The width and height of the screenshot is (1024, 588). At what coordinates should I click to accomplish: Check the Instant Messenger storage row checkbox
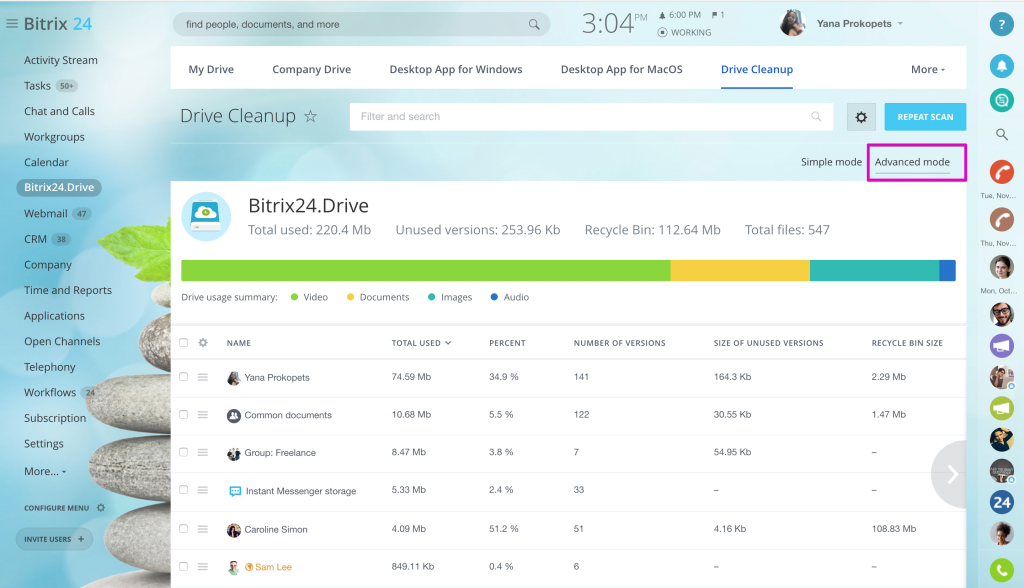coord(184,490)
